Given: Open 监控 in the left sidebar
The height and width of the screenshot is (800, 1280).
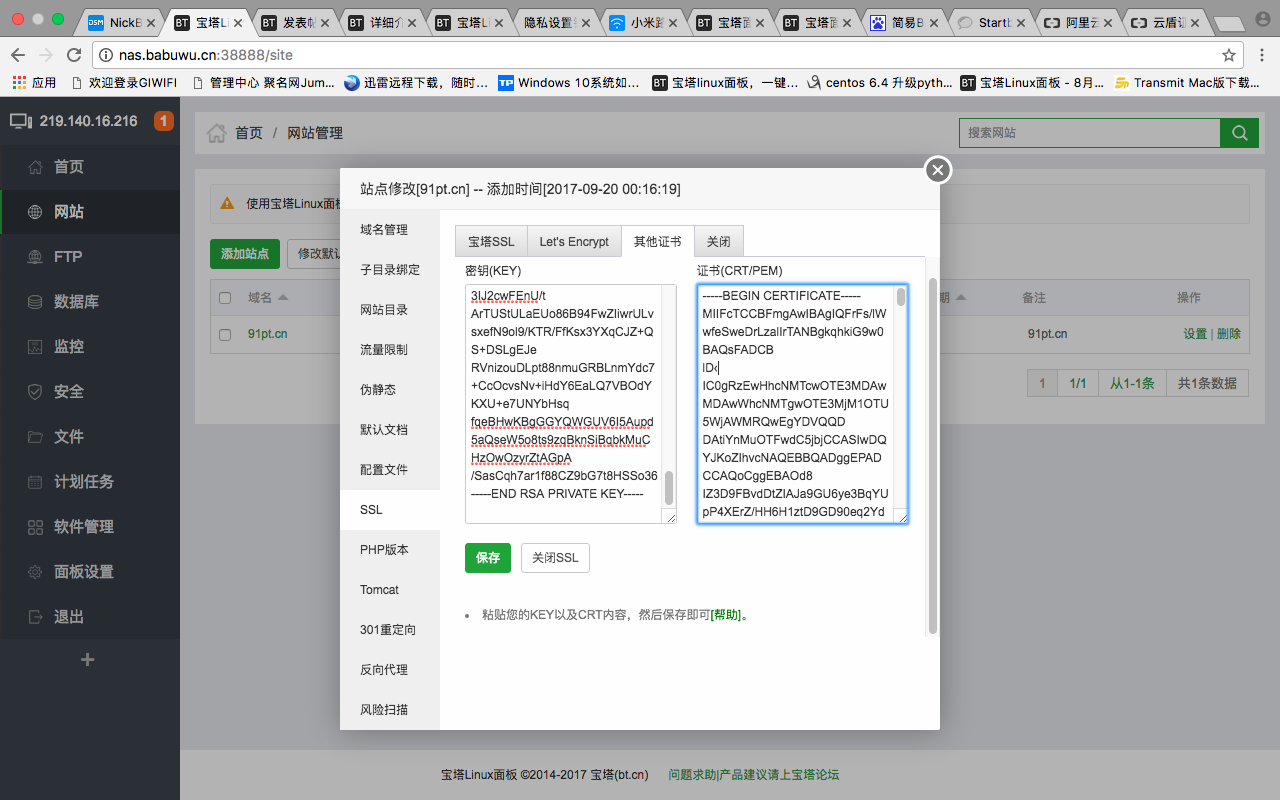Looking at the screenshot, I should pyautogui.click(x=90, y=347).
